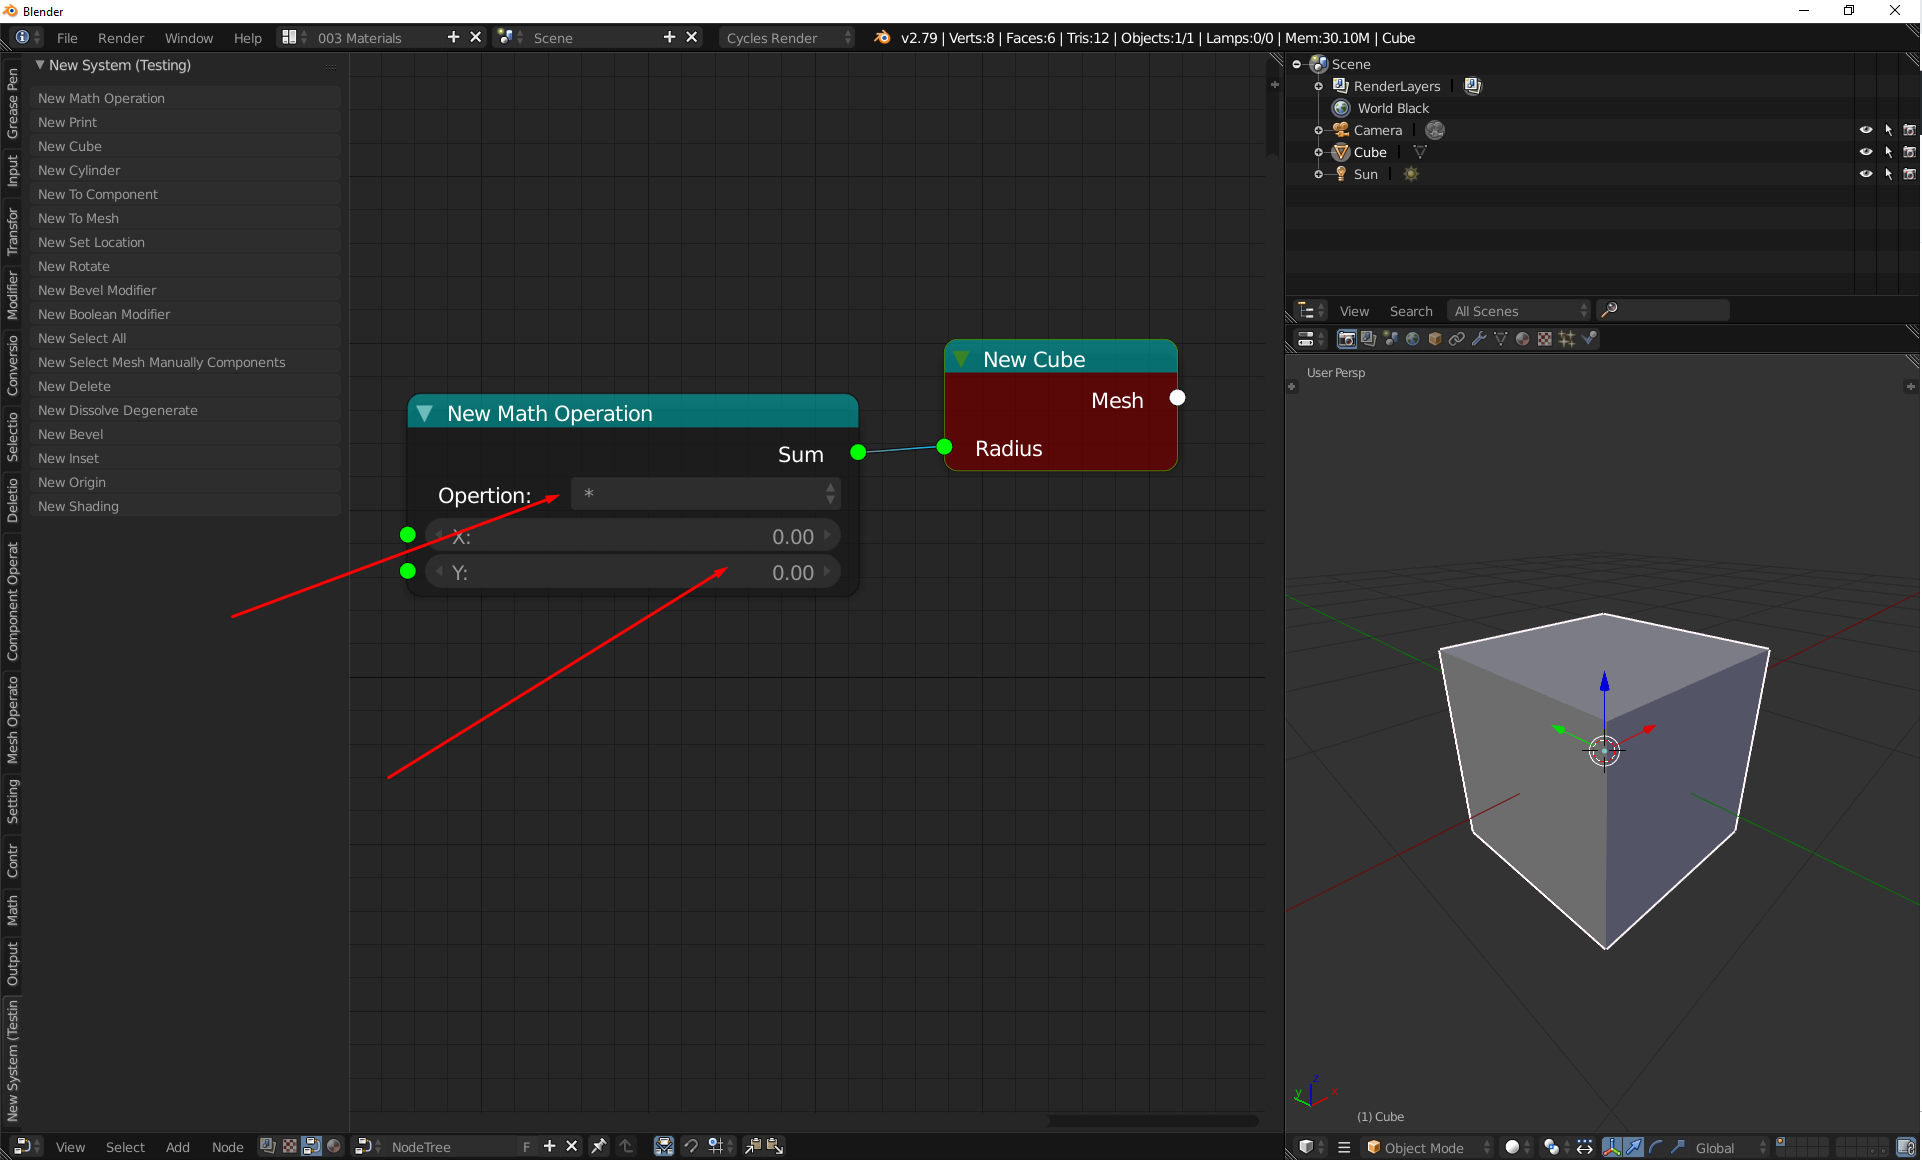Click the Material properties sphere icon

click(x=1523, y=339)
